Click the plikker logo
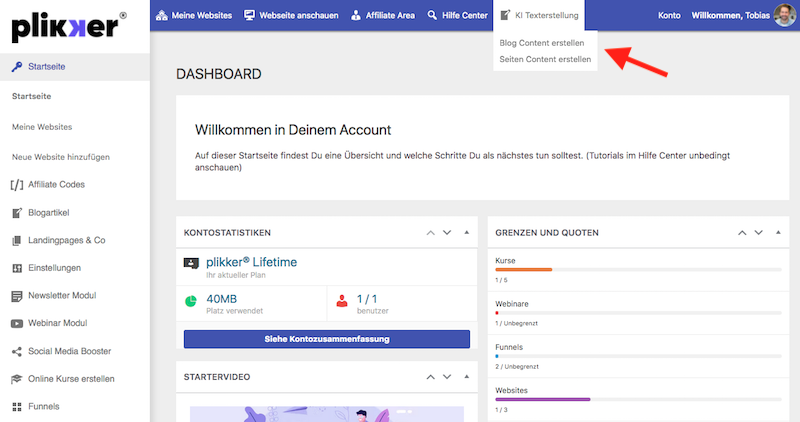This screenshot has width=800, height=422. pos(69,27)
